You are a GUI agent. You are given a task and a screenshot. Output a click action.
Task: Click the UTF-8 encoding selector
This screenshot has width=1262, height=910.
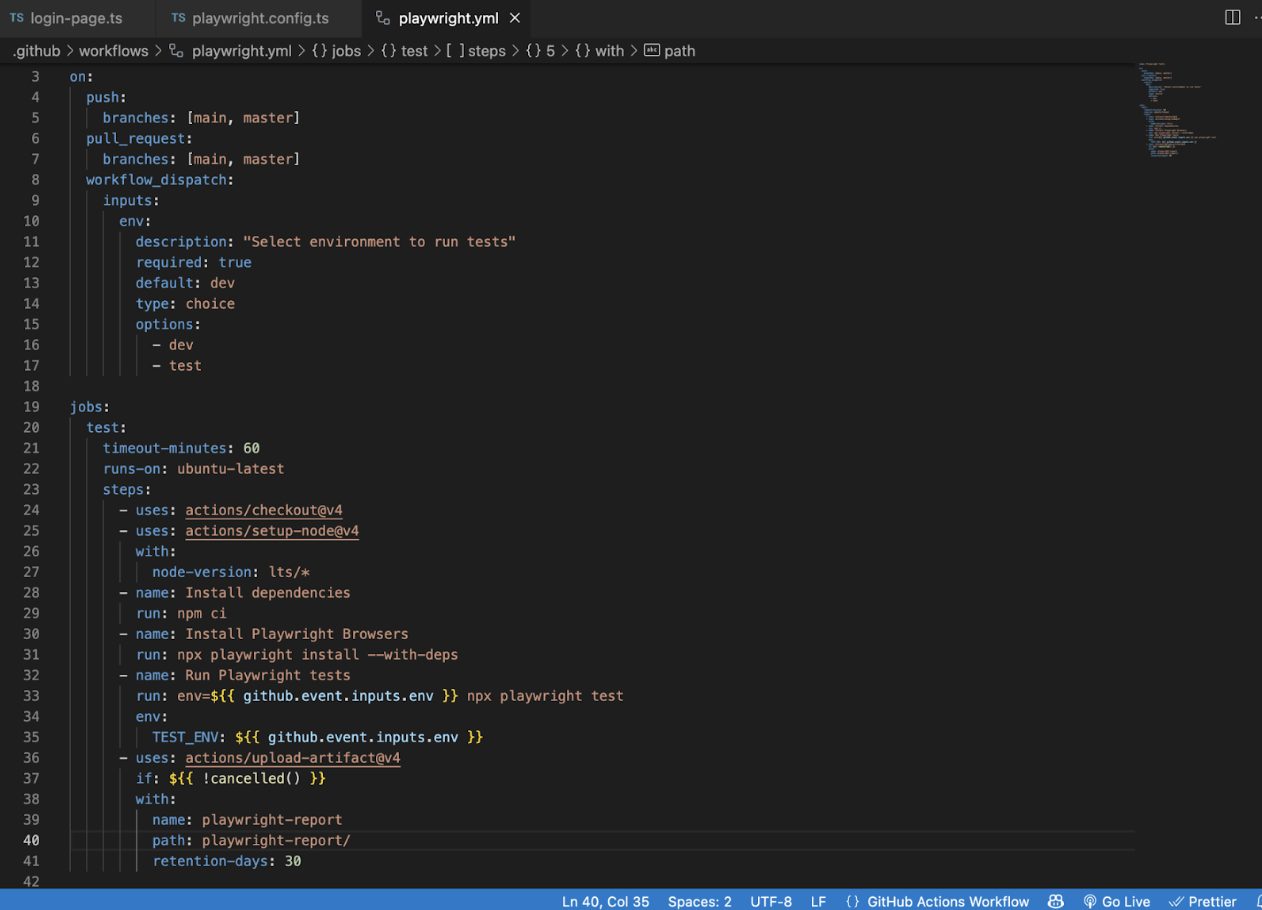point(770,901)
